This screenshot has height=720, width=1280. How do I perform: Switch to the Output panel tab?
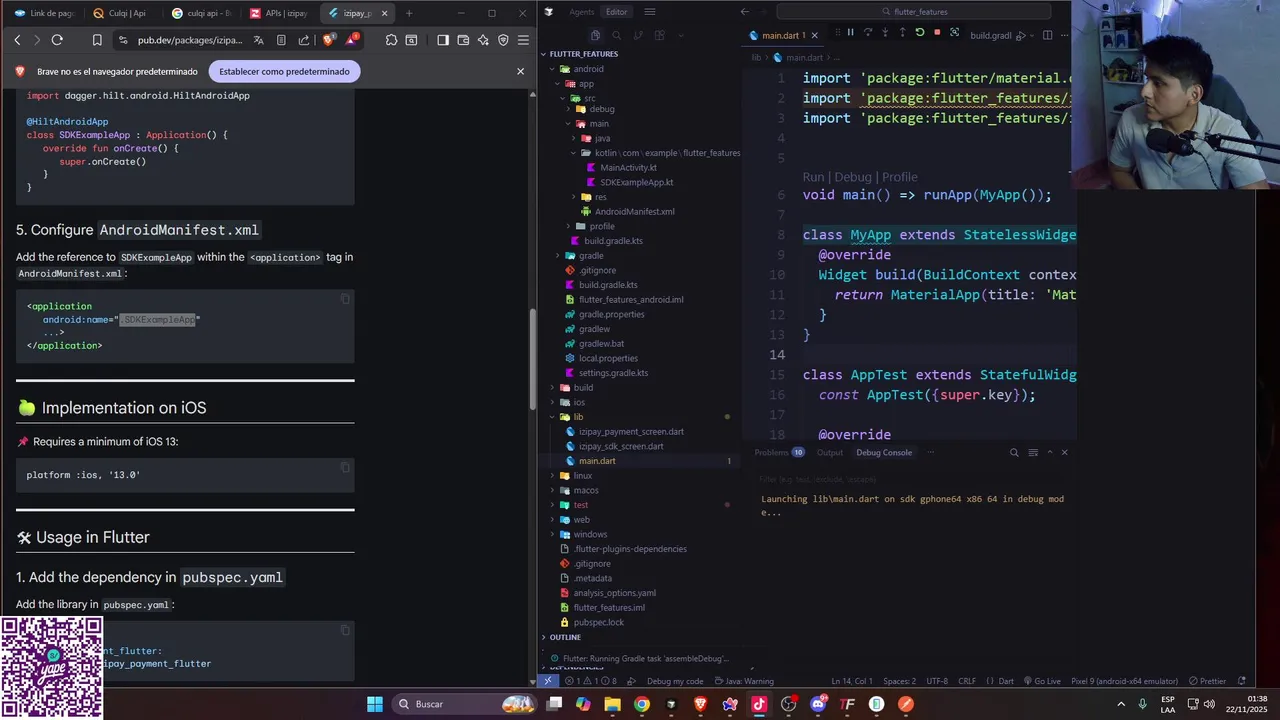coord(830,452)
